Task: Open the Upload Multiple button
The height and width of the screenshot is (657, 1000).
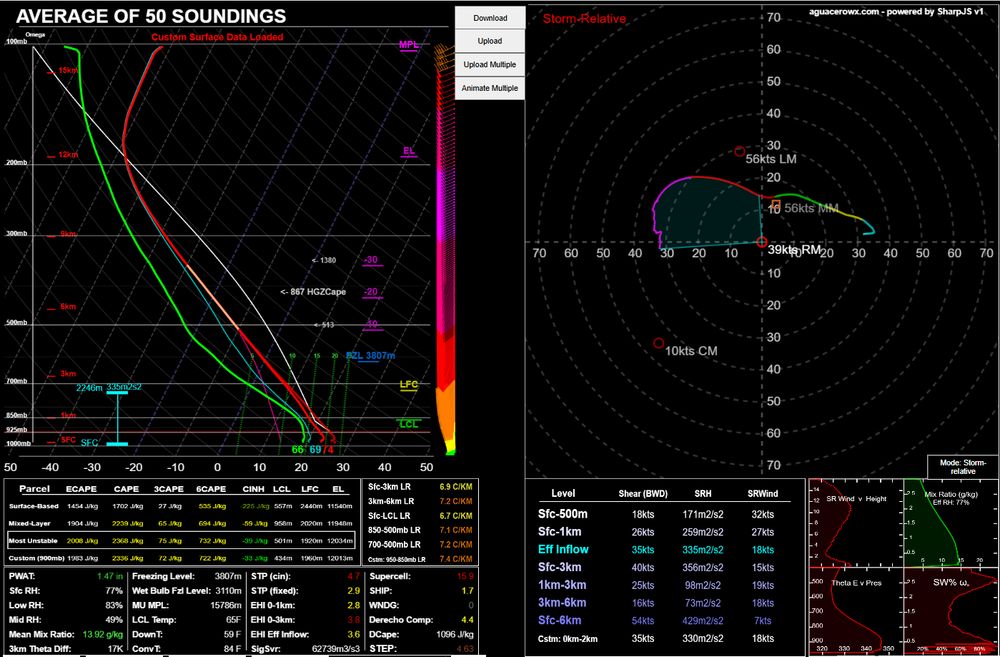Action: (x=490, y=64)
